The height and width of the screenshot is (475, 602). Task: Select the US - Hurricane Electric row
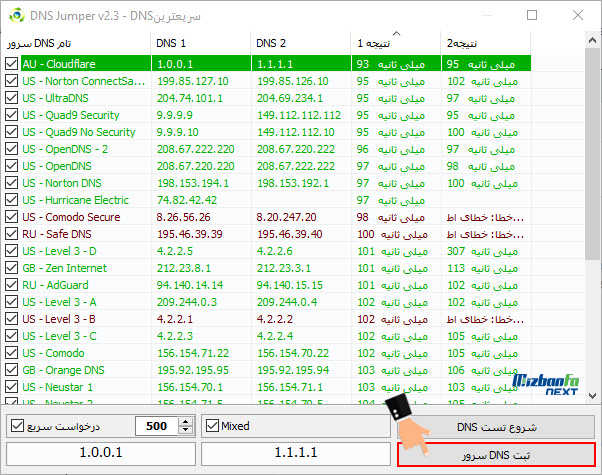pyautogui.click(x=268, y=200)
